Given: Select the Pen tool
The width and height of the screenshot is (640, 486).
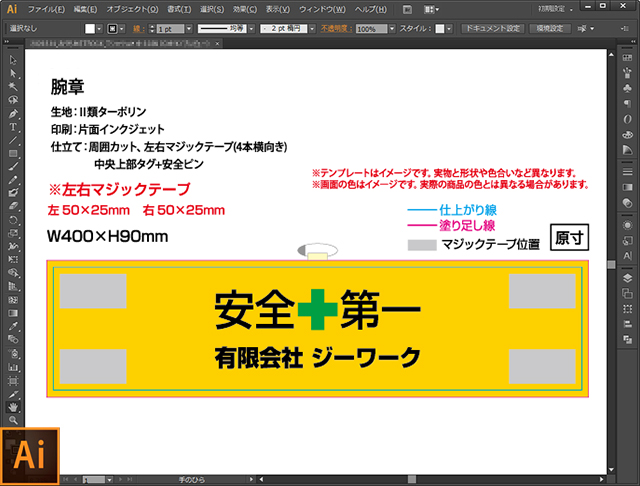Looking at the screenshot, I should (x=13, y=114).
